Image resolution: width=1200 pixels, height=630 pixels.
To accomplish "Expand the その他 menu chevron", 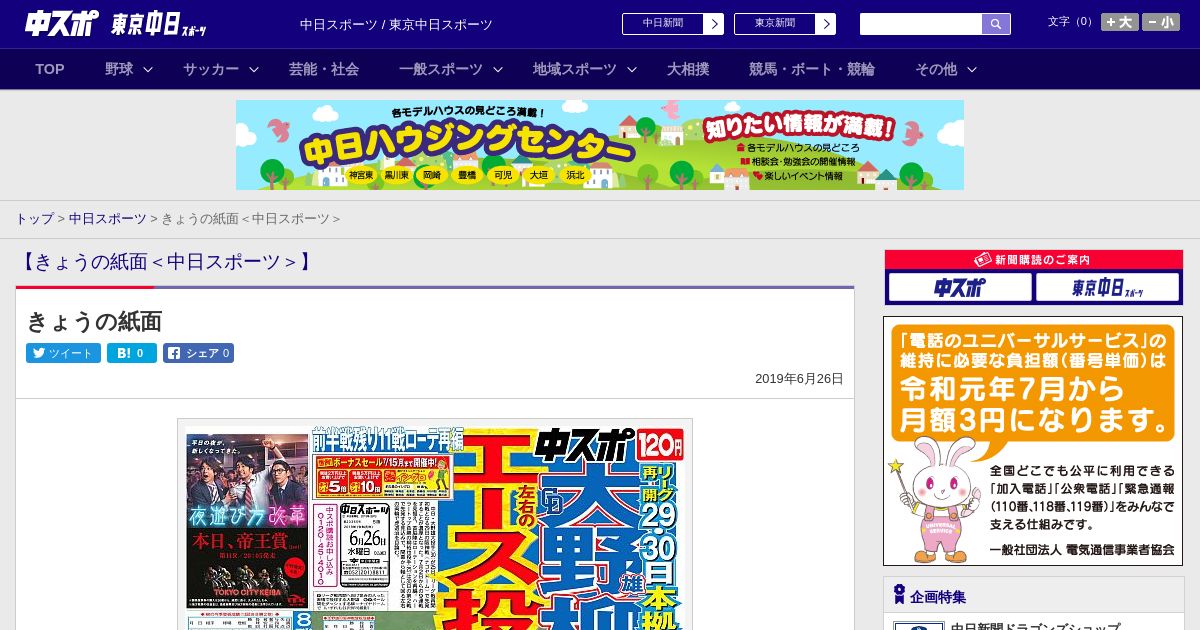I will click(972, 70).
